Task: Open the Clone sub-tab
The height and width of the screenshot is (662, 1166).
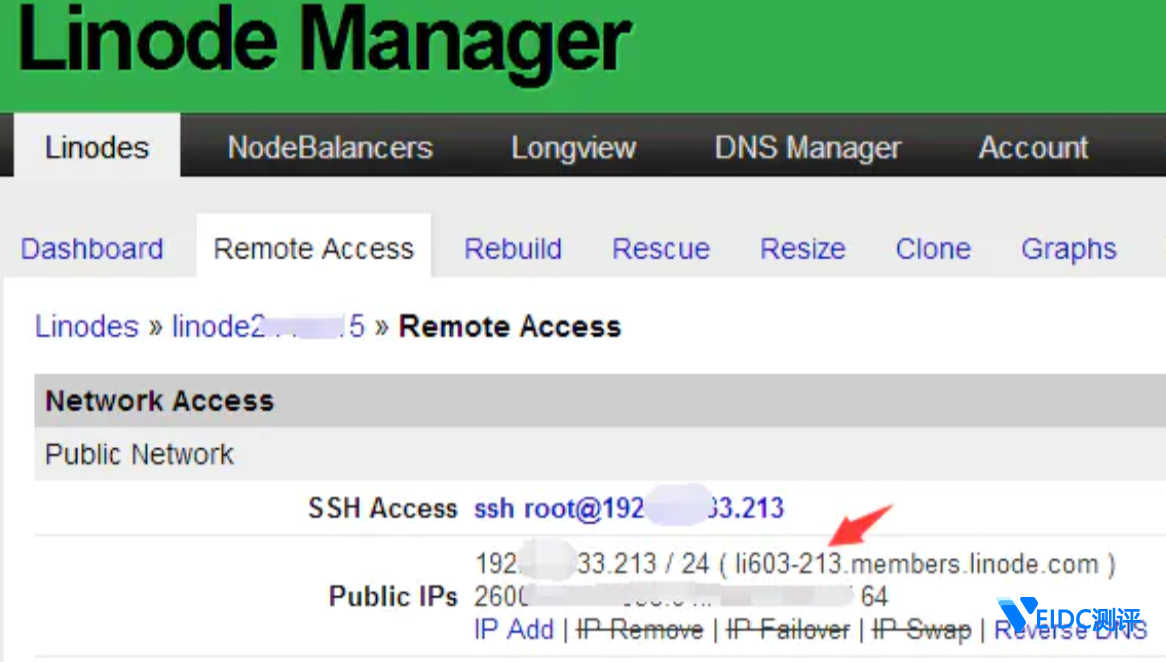Action: coord(933,249)
